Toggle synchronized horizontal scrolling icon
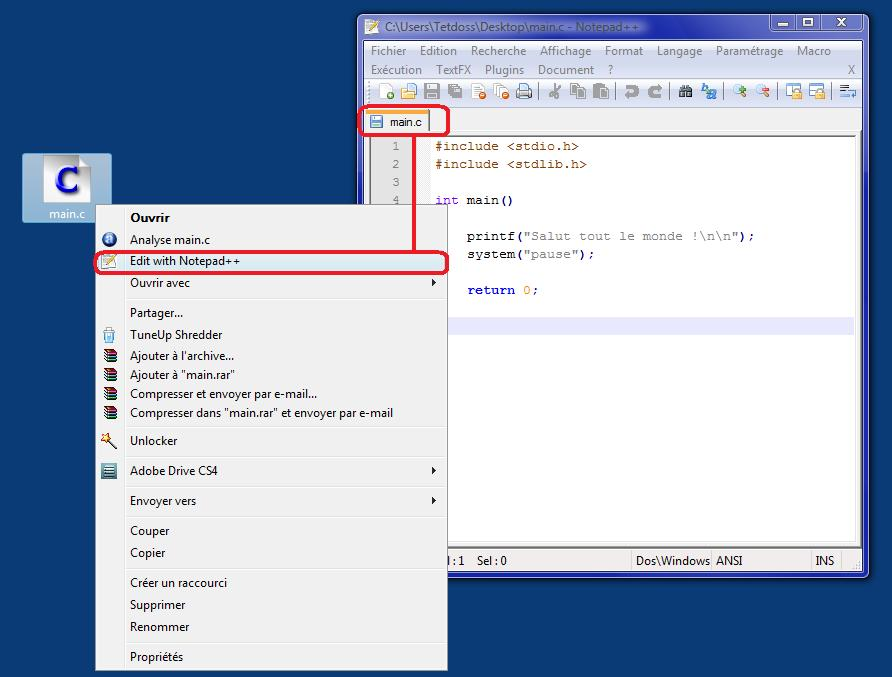892x677 pixels. [817, 91]
